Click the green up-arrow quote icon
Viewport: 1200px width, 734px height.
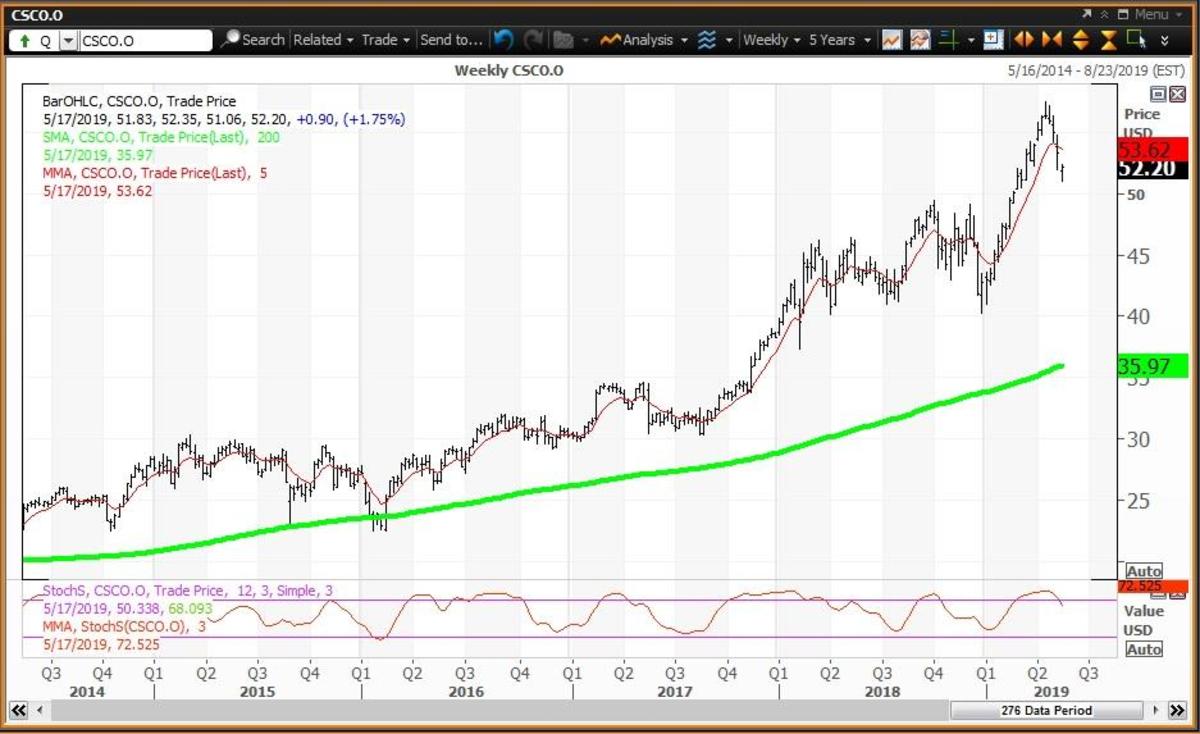click(23, 40)
